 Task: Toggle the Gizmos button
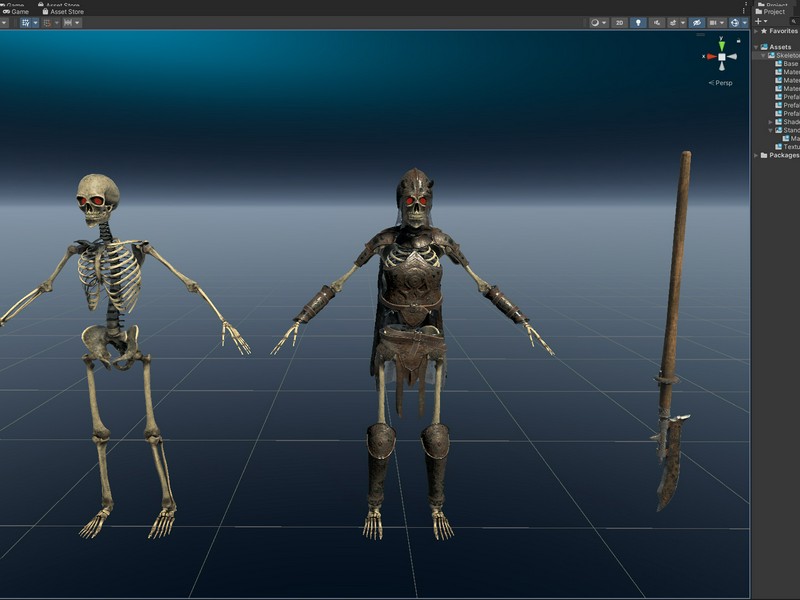point(734,23)
